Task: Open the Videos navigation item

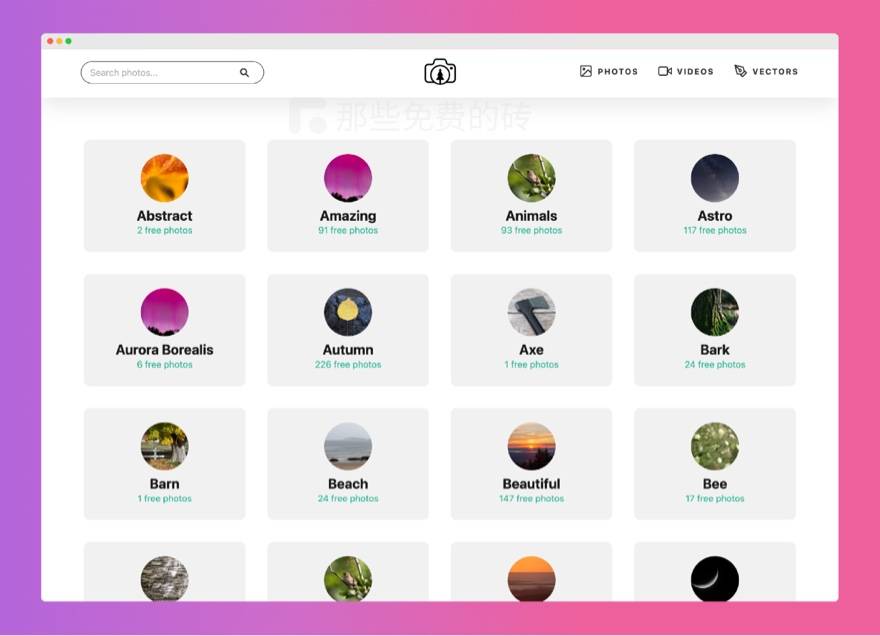Action: (695, 72)
